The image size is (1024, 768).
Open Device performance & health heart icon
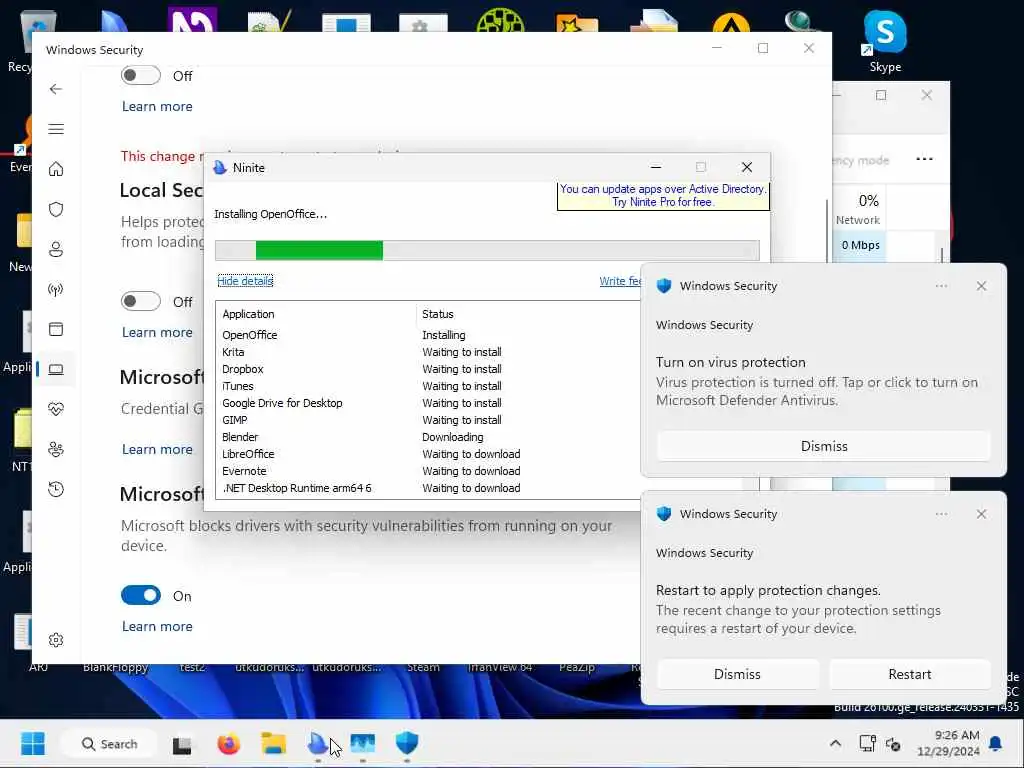coord(56,409)
